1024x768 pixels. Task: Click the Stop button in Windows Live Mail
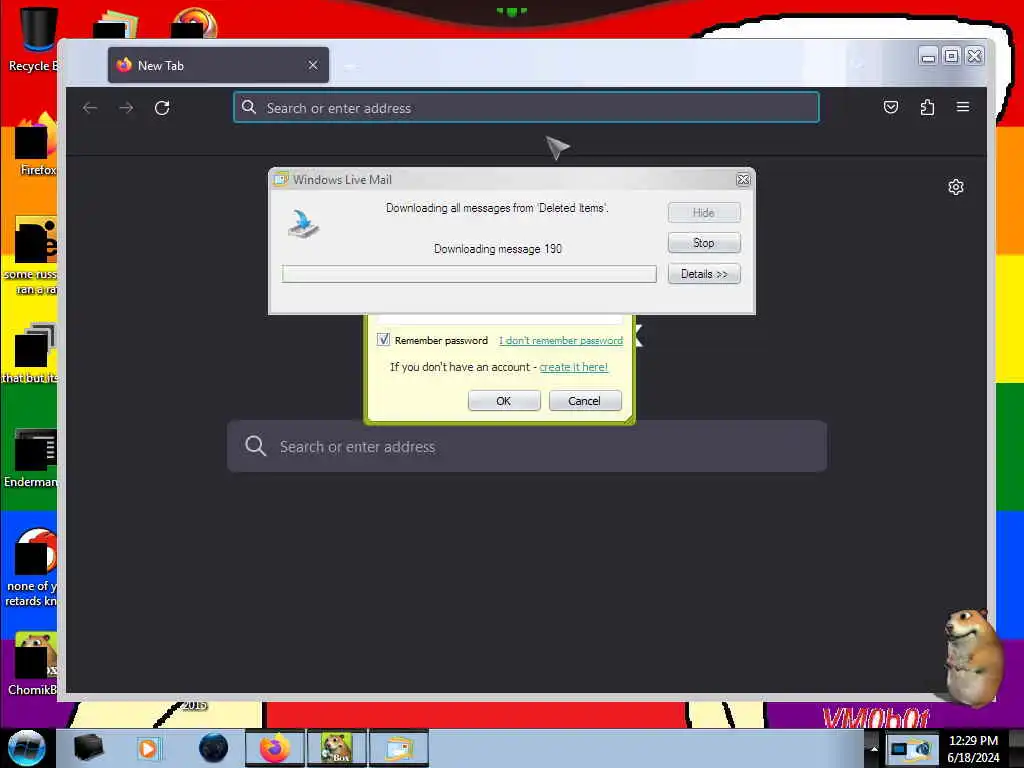point(704,243)
